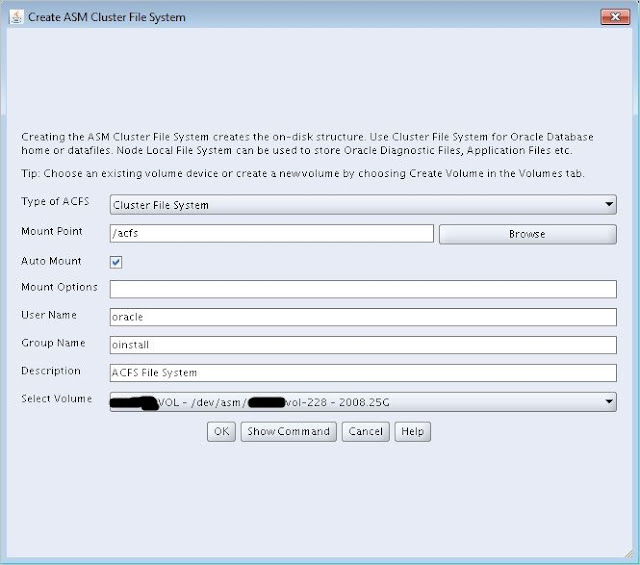
Task: Uncheck the Auto Mount checkbox
Action: (x=116, y=262)
